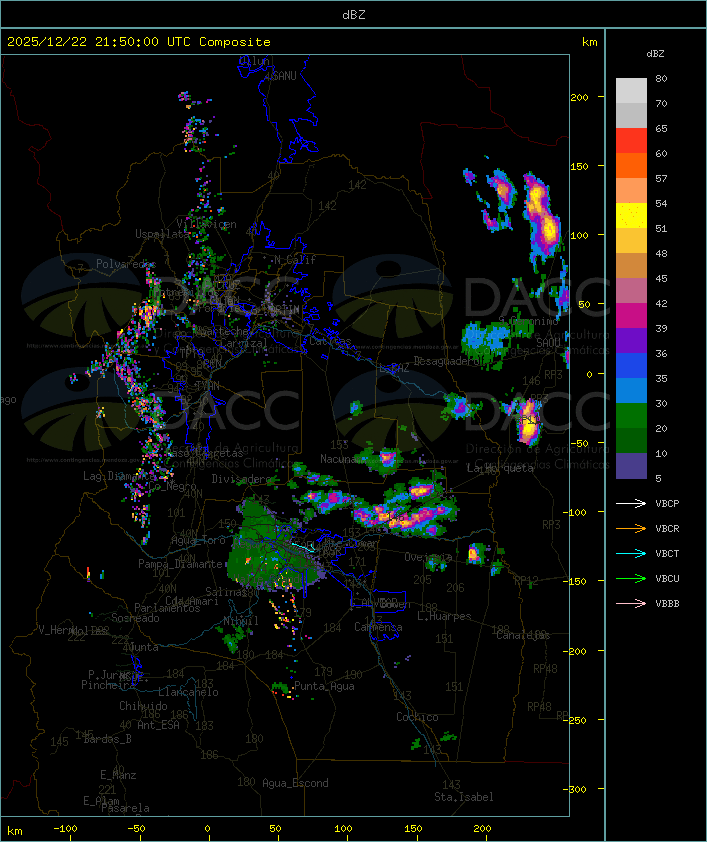The height and width of the screenshot is (842, 707).
Task: Click the Llancanelo place label
Action: (x=188, y=692)
